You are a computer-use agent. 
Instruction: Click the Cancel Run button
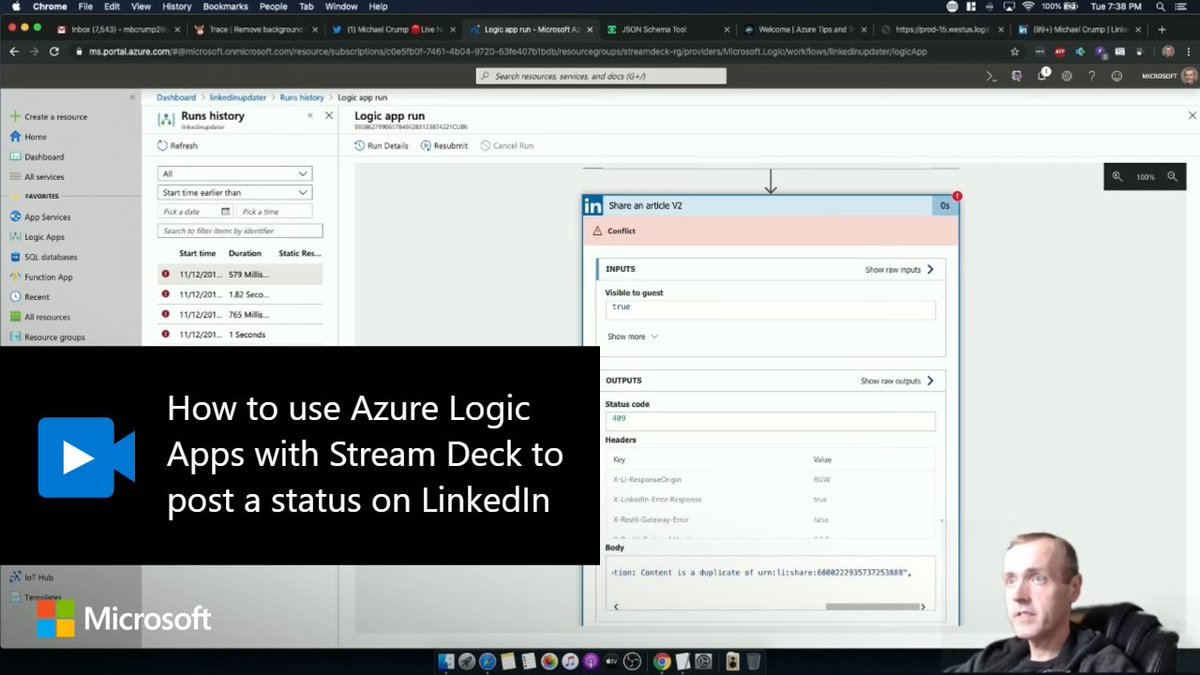click(x=507, y=146)
